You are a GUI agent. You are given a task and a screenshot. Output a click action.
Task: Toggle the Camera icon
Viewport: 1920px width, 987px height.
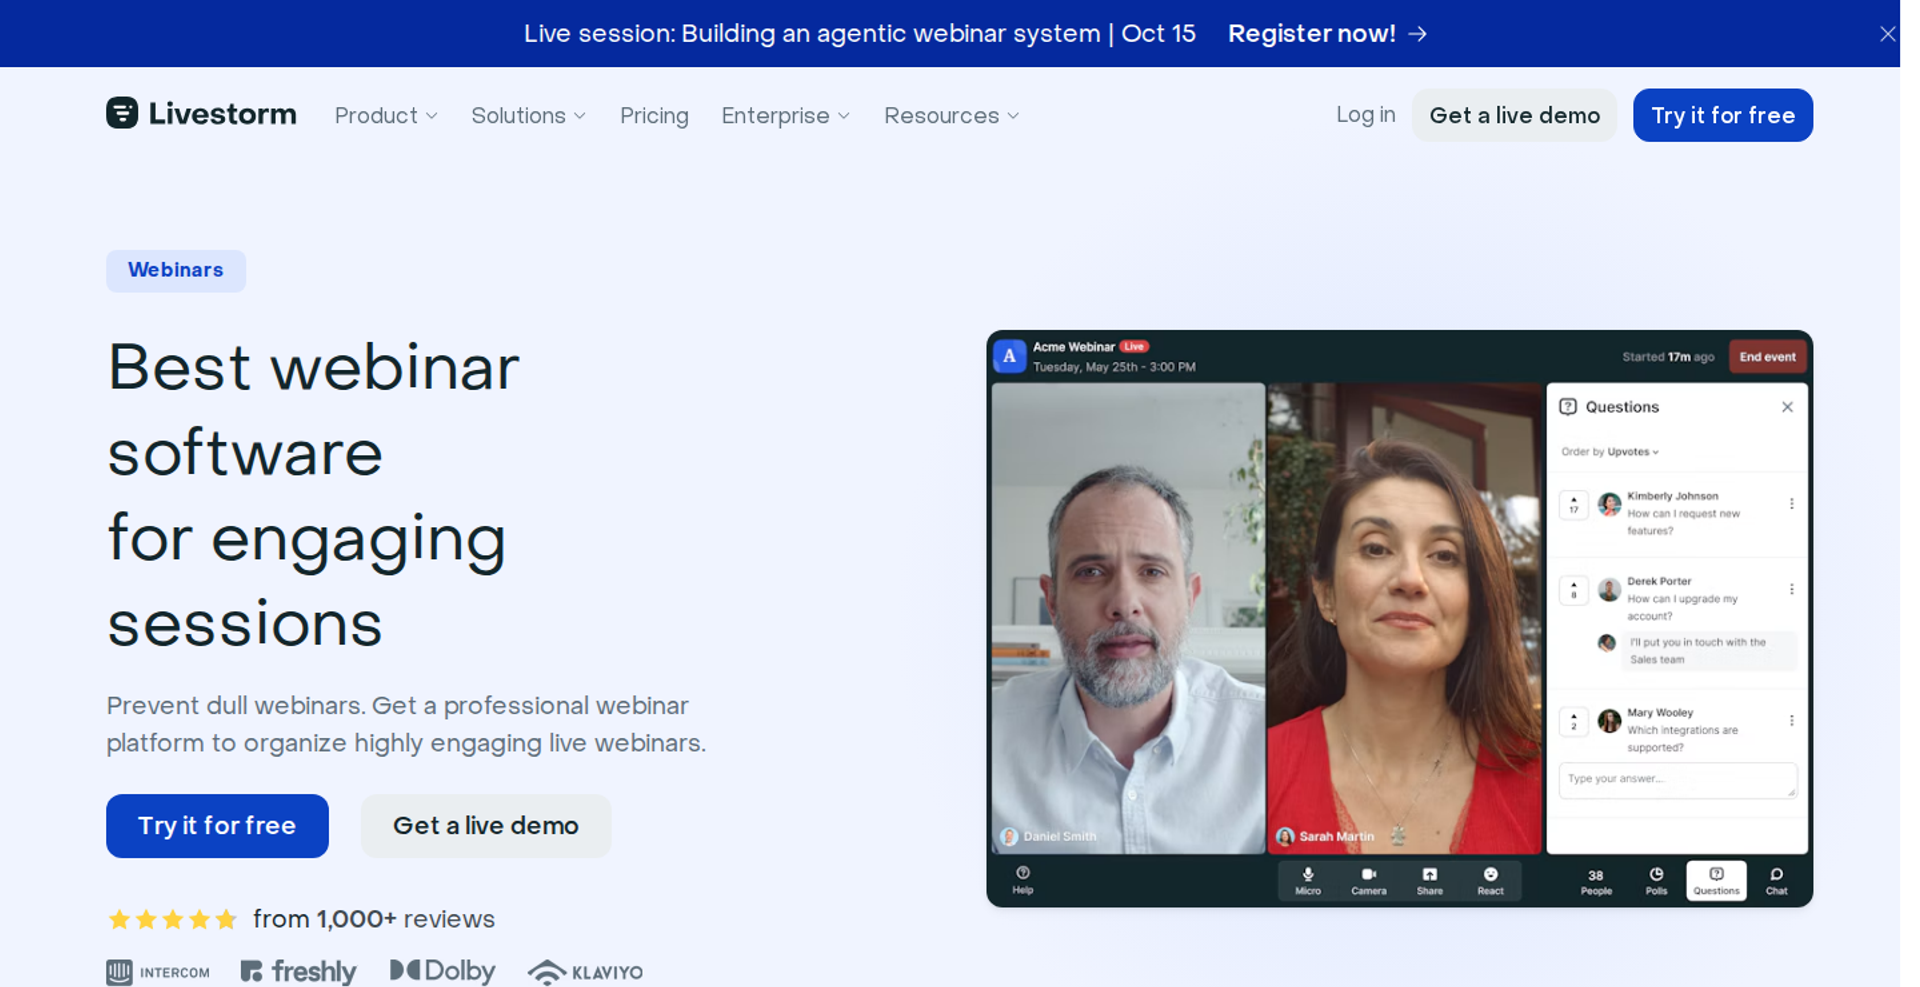tap(1368, 880)
